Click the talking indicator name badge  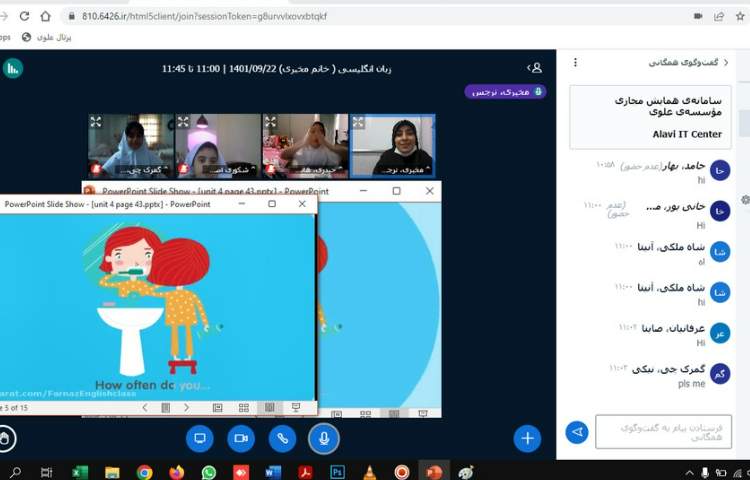pyautogui.click(x=505, y=92)
